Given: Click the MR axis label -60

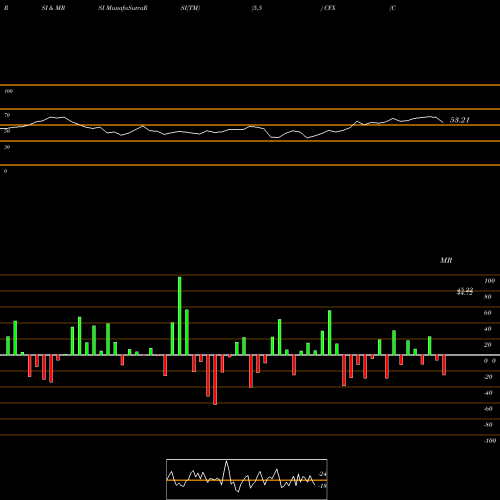Looking at the screenshot, I should (x=488, y=409).
